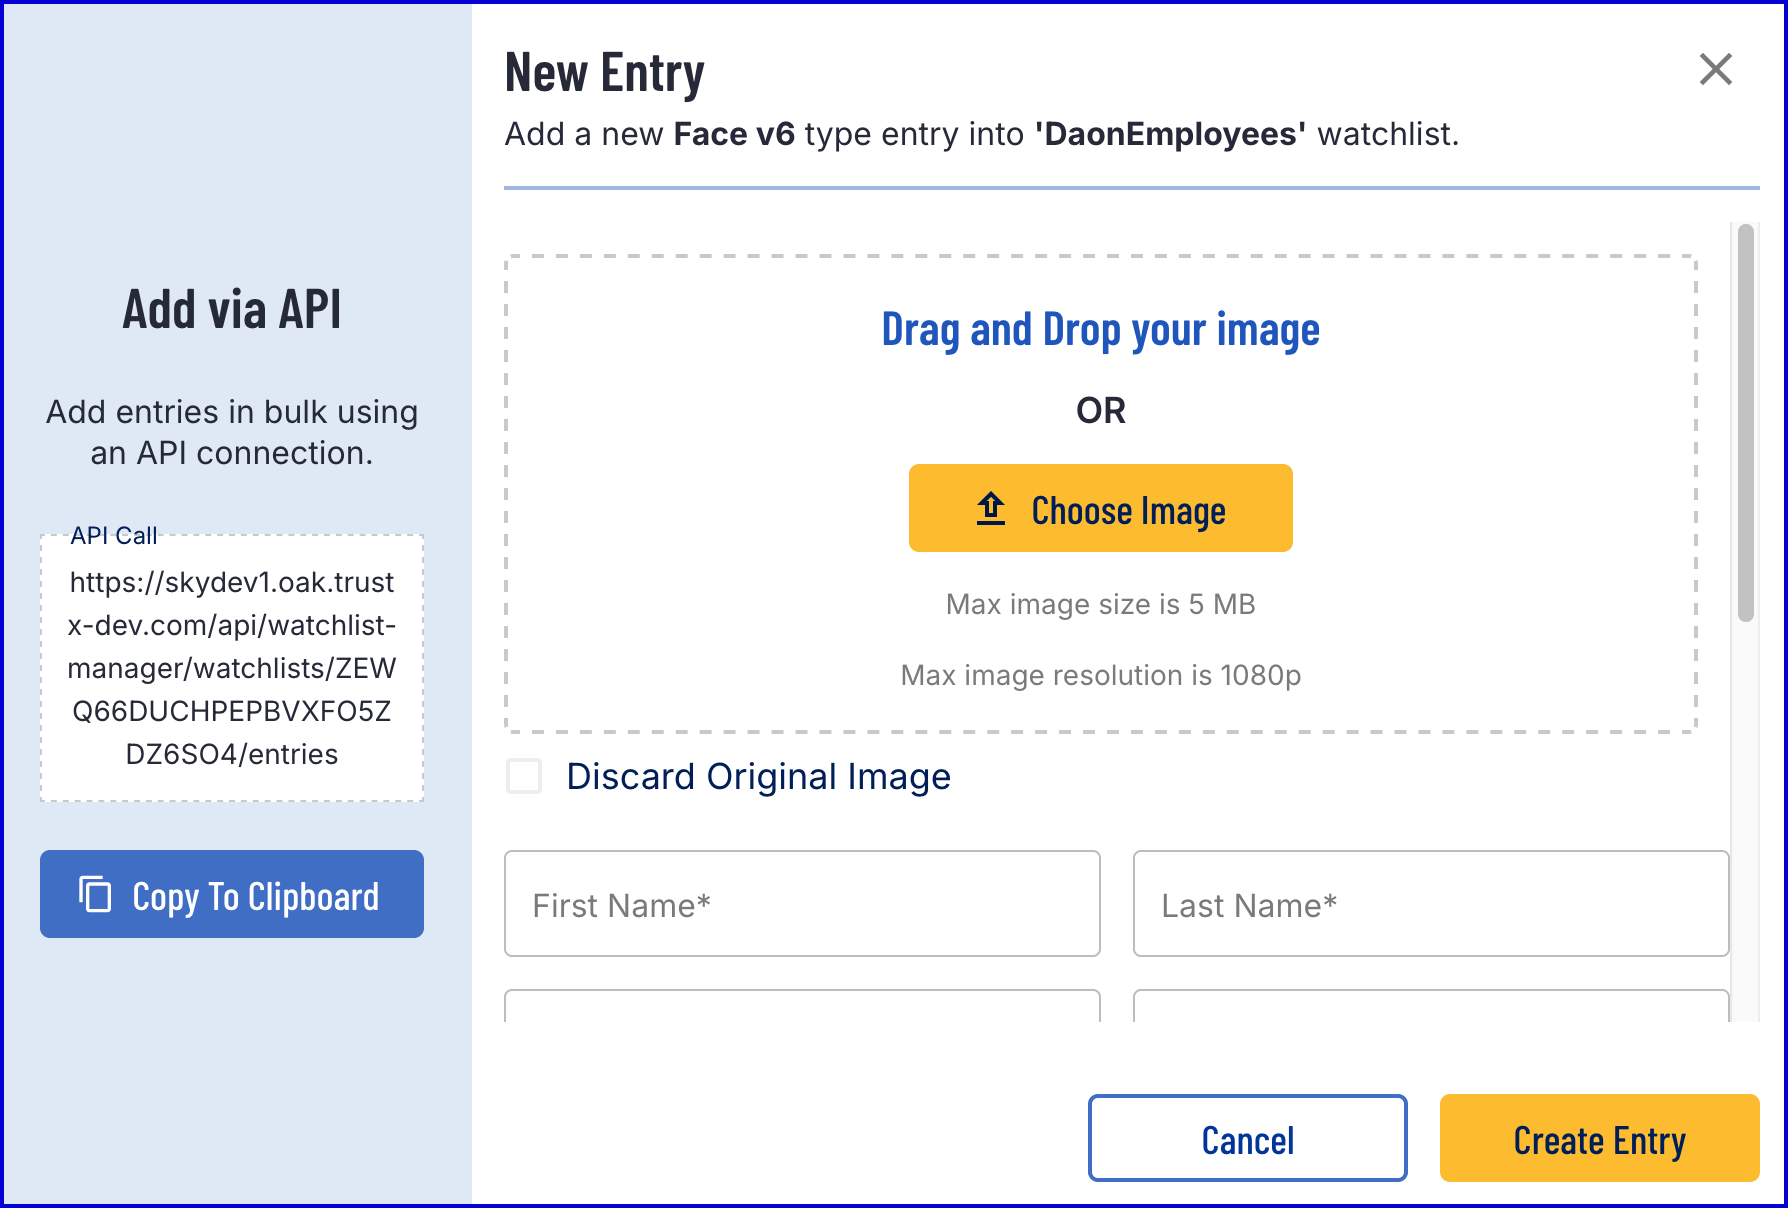This screenshot has width=1788, height=1208.
Task: Click the Copy To Clipboard button text
Action: (x=255, y=896)
